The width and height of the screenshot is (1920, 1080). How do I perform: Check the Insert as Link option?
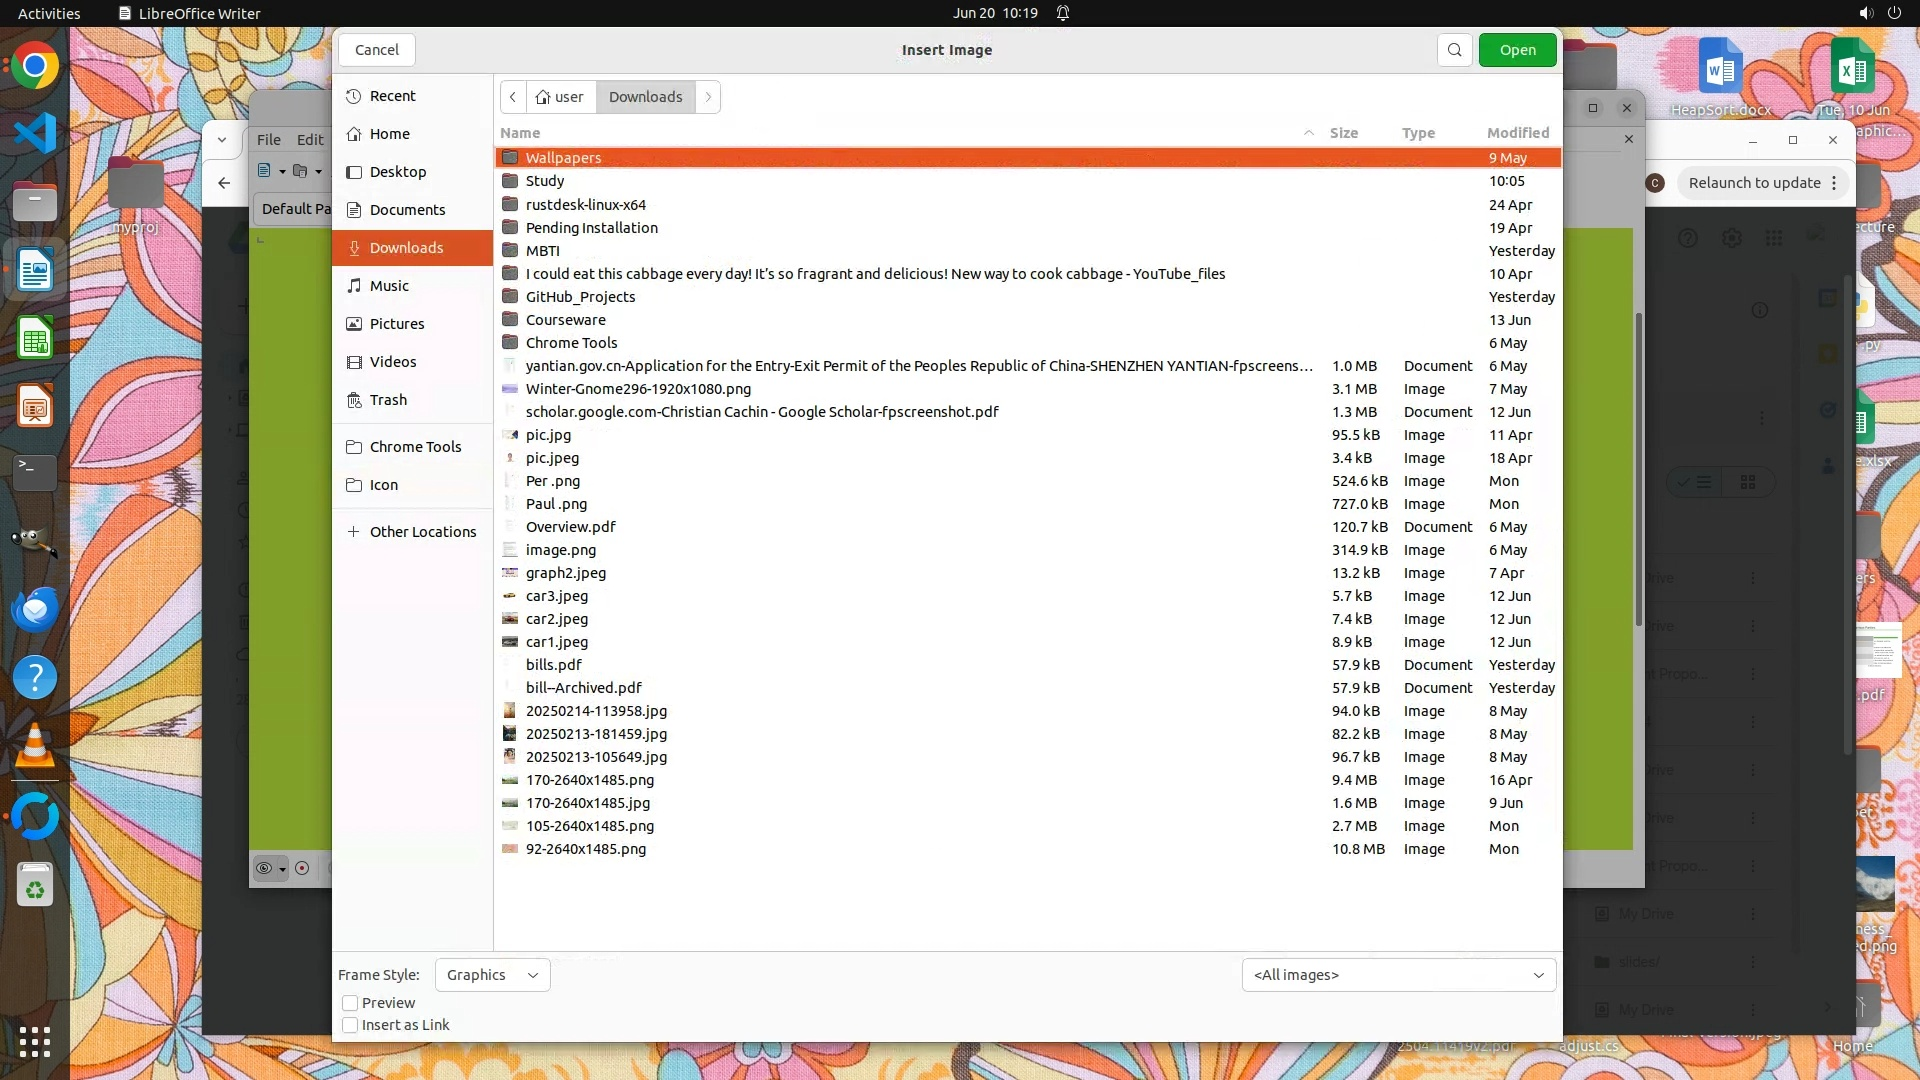[350, 1025]
